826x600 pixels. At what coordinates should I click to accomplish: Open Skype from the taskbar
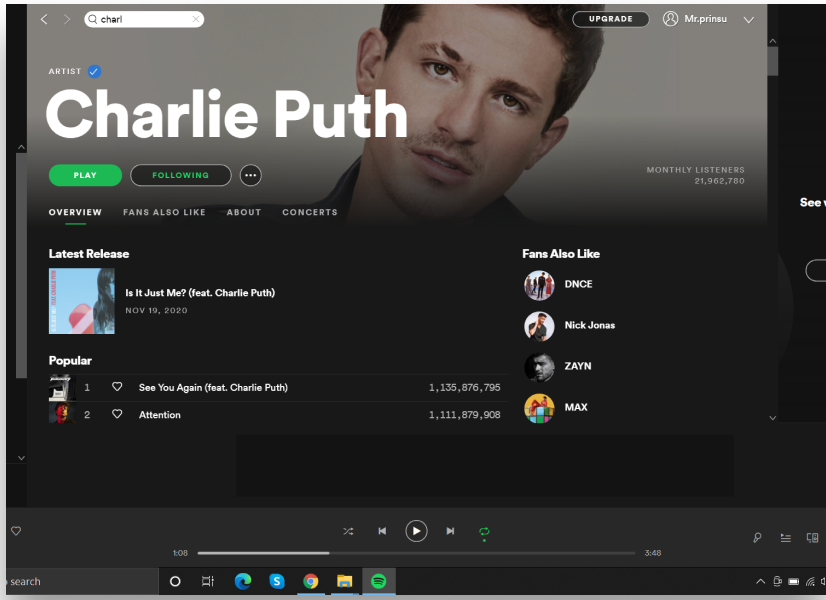point(277,581)
